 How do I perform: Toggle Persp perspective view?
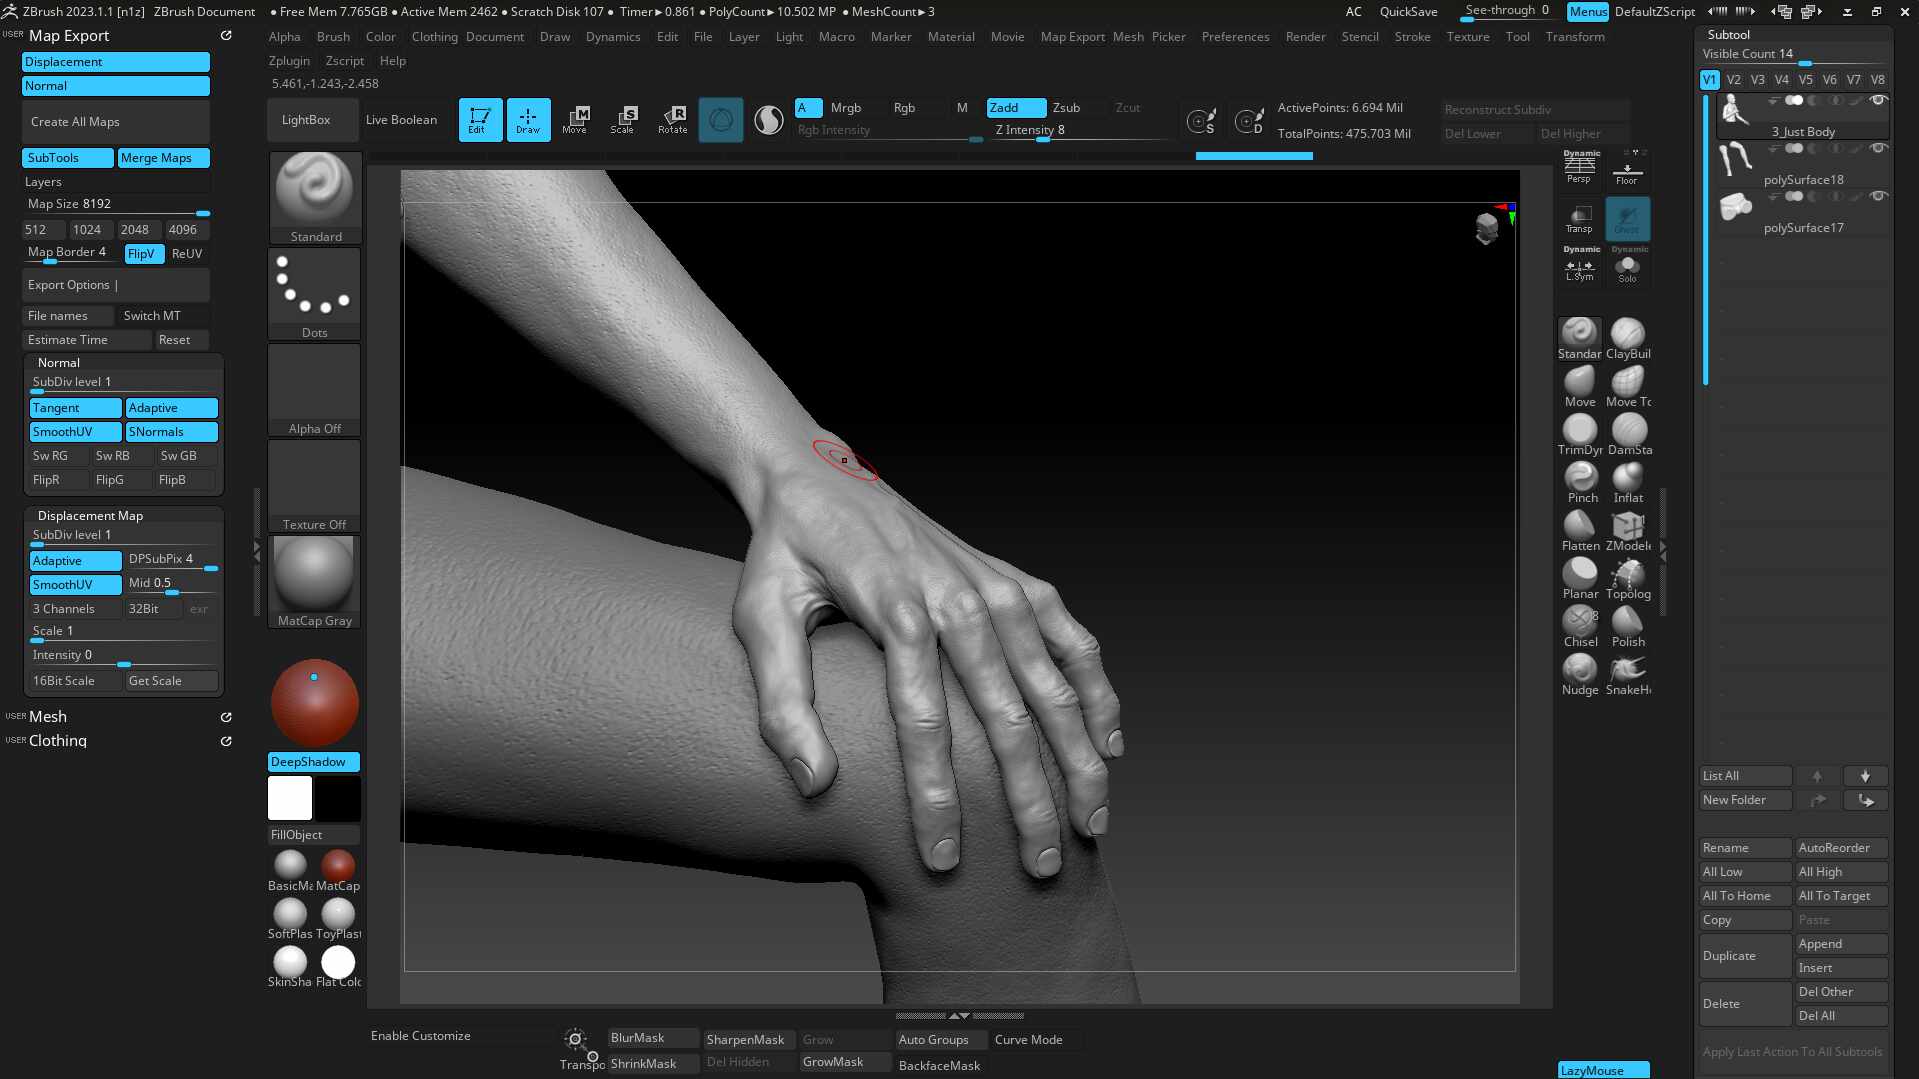click(1580, 168)
